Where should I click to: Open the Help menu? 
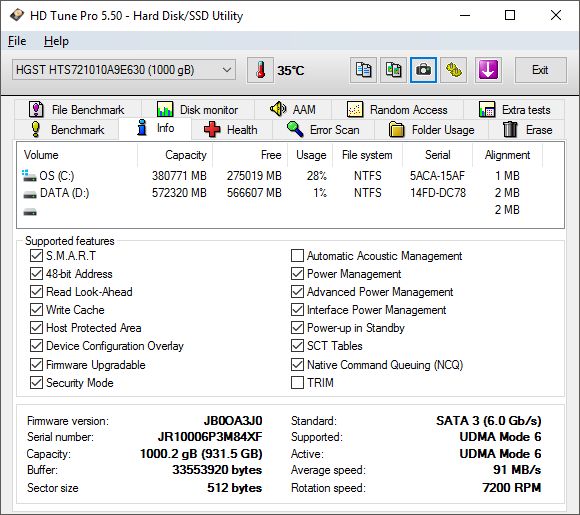[x=56, y=41]
